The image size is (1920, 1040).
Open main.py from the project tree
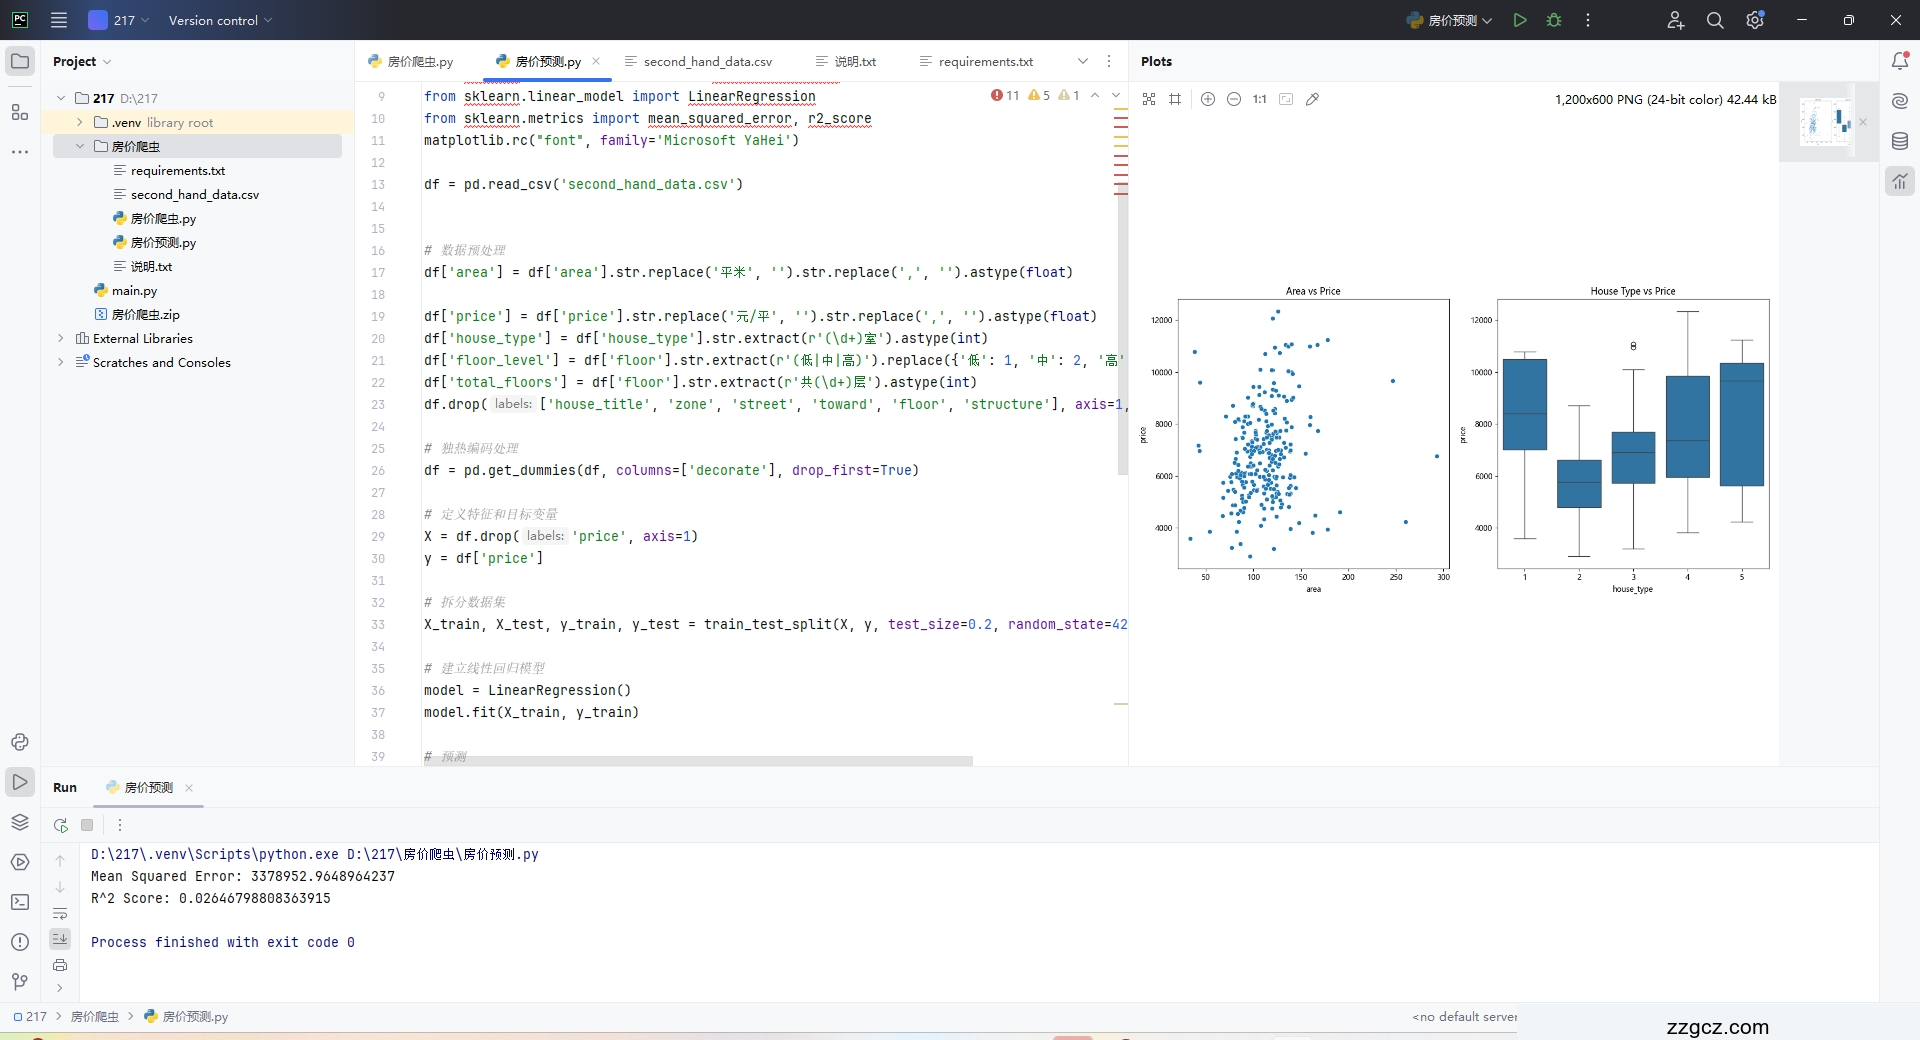(x=134, y=290)
